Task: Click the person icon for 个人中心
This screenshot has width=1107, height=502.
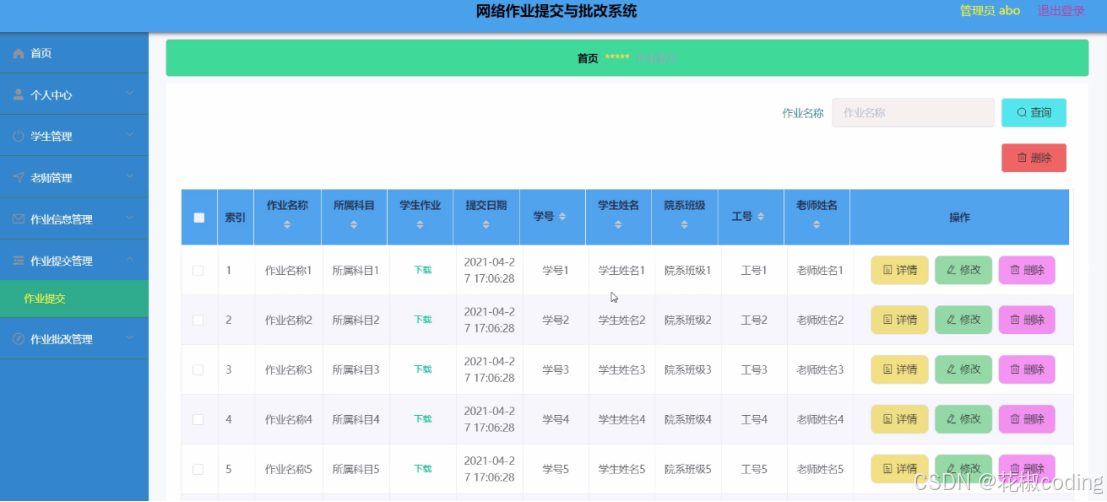Action: pyautogui.click(x=19, y=95)
